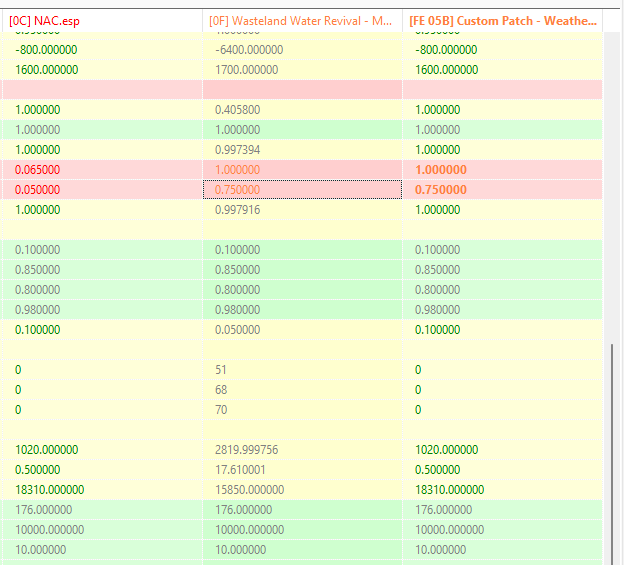624x565 pixels.
Task: Select the 0.065000 cell in NAC.esp
Action: point(102,170)
